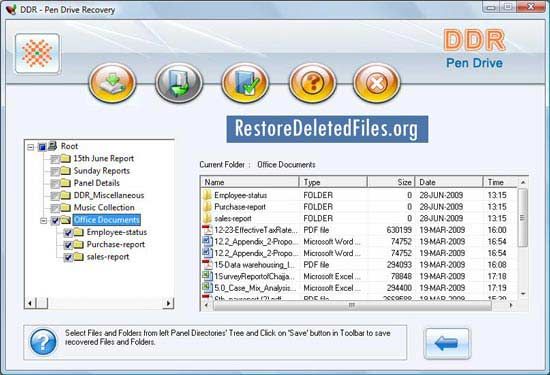550x375 pixels.
Task: Click the folder with checkmark toolbar icon
Action: [245, 83]
